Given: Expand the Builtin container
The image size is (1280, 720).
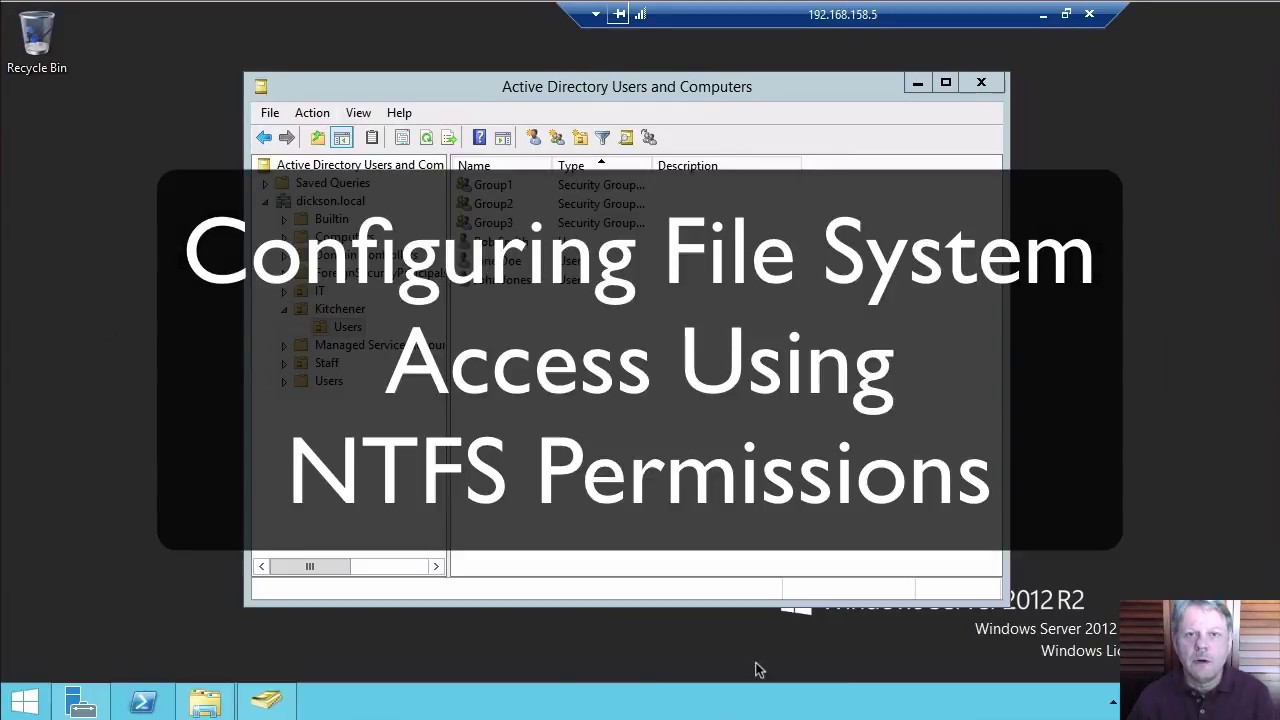Looking at the screenshot, I should 284,220.
